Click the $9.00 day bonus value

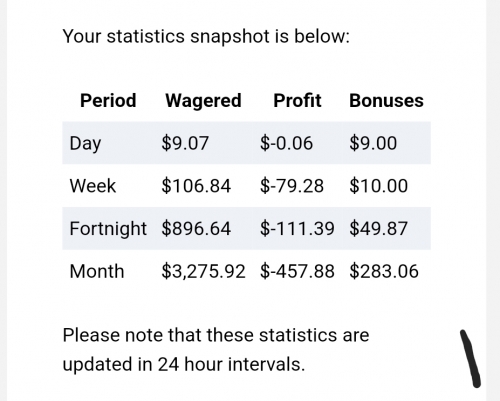(373, 143)
